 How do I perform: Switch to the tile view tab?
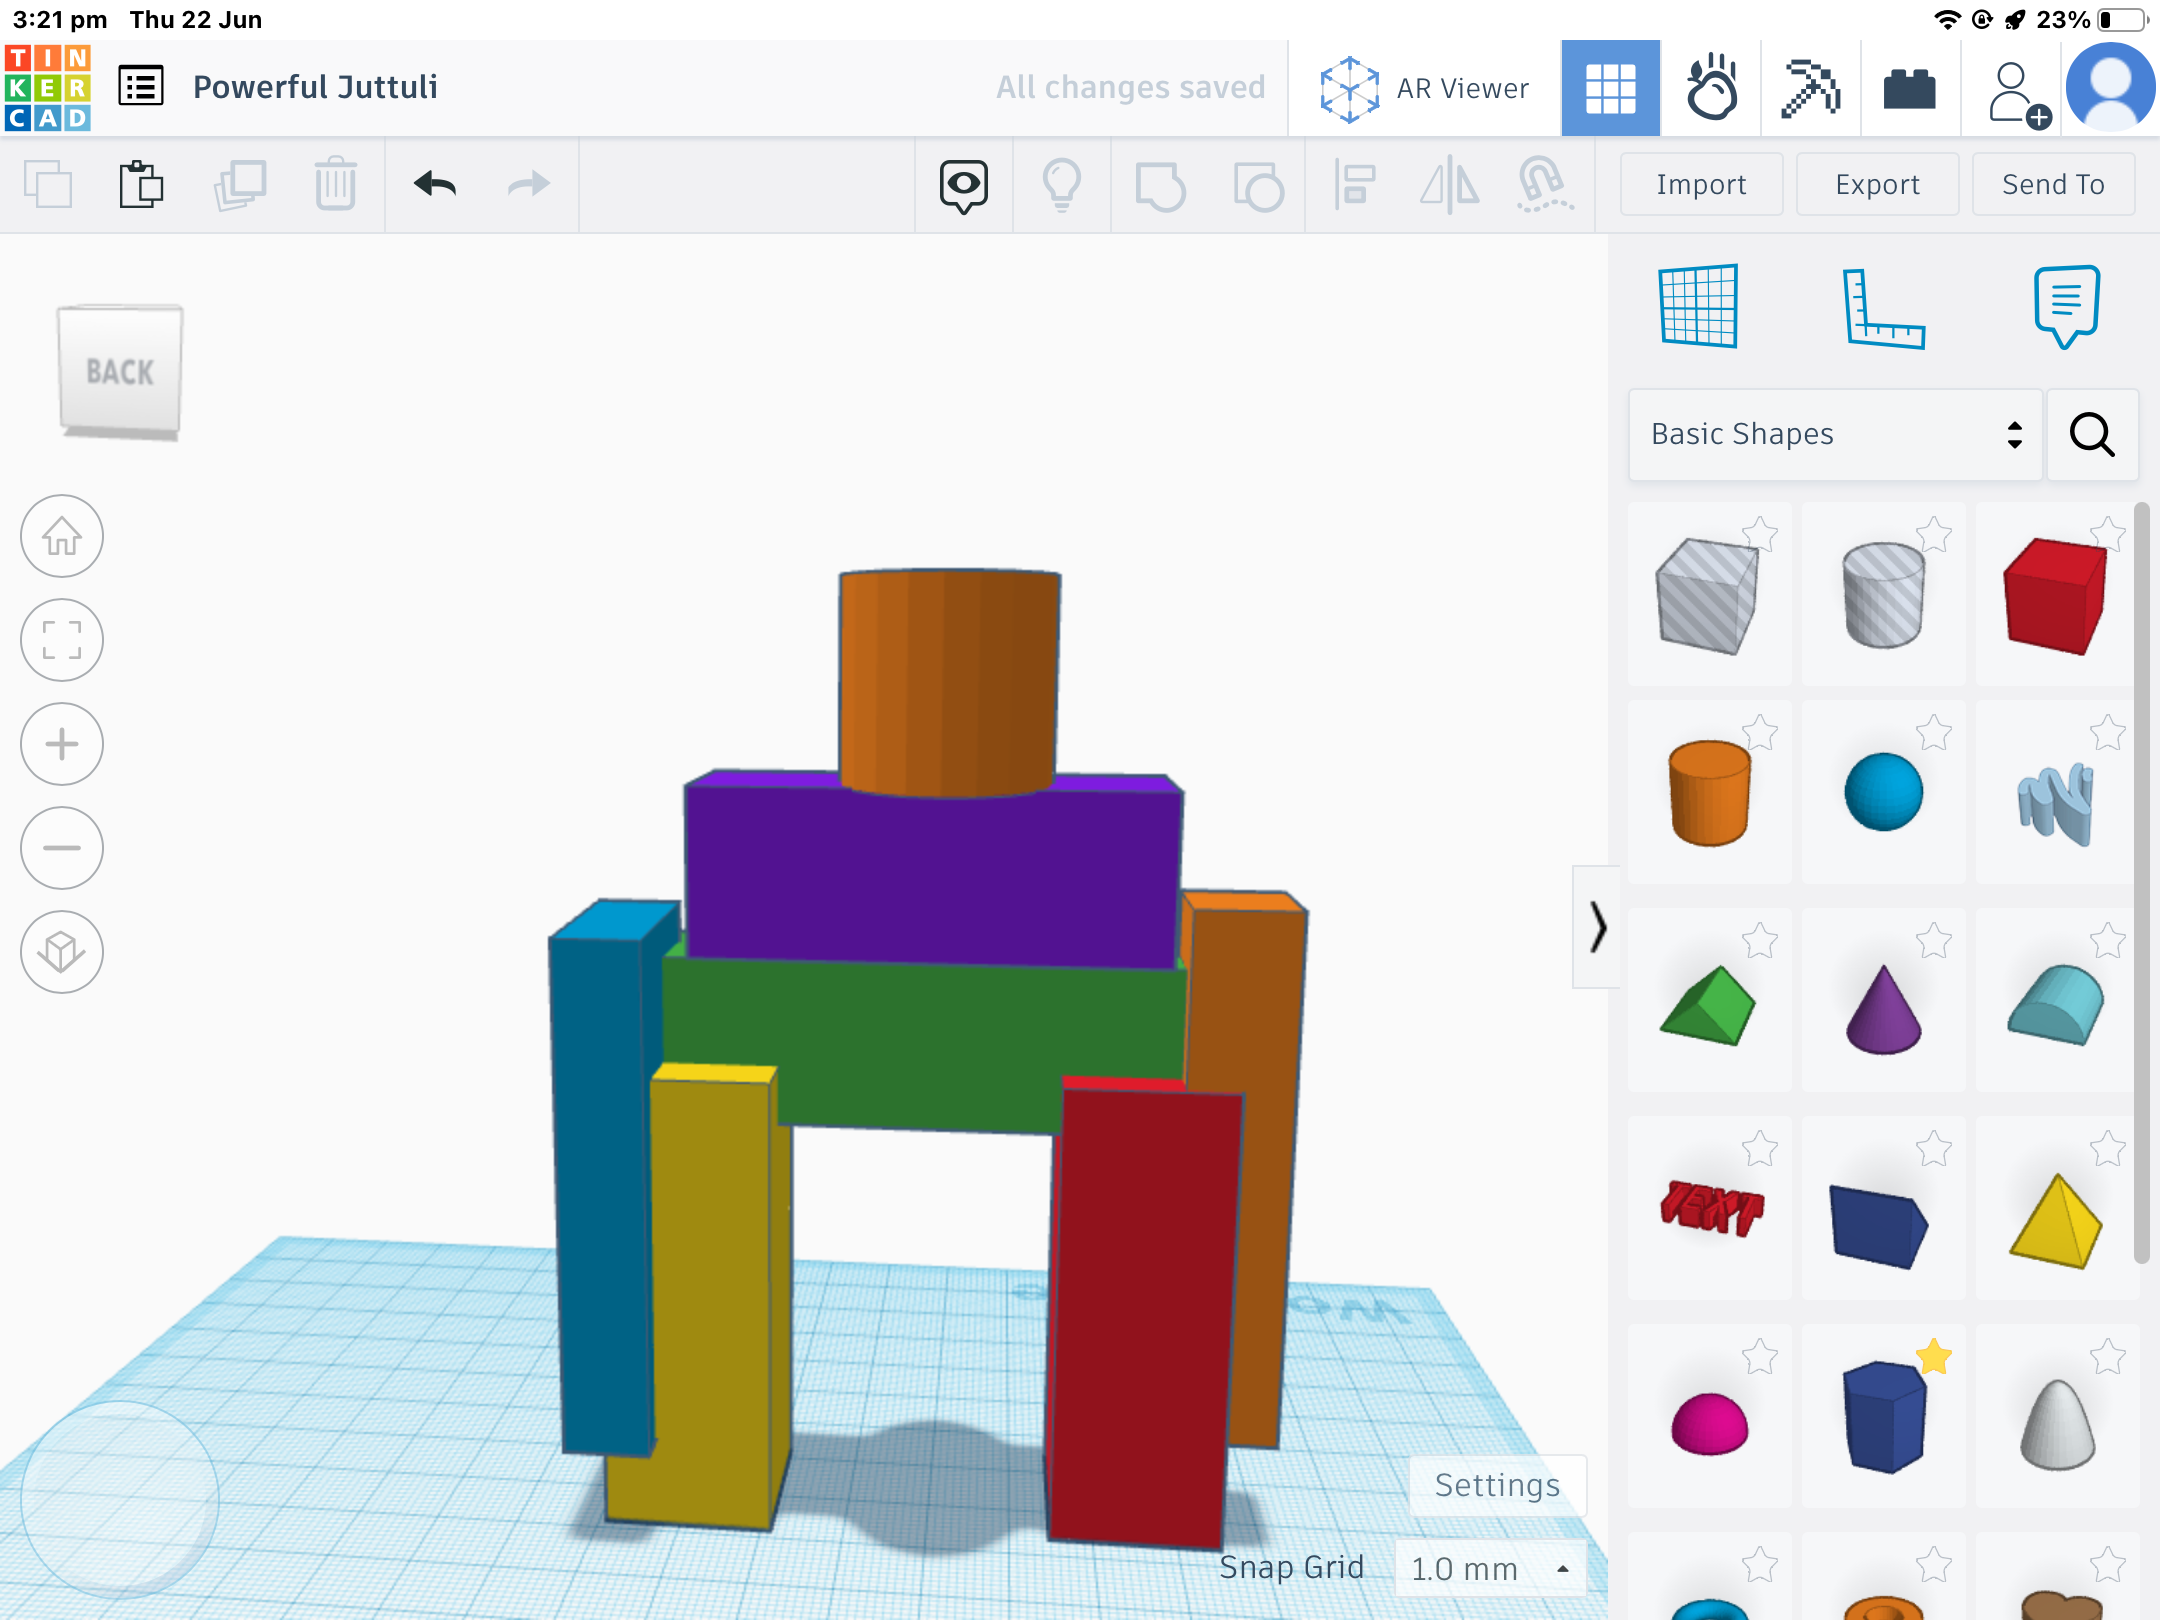pos(1611,87)
